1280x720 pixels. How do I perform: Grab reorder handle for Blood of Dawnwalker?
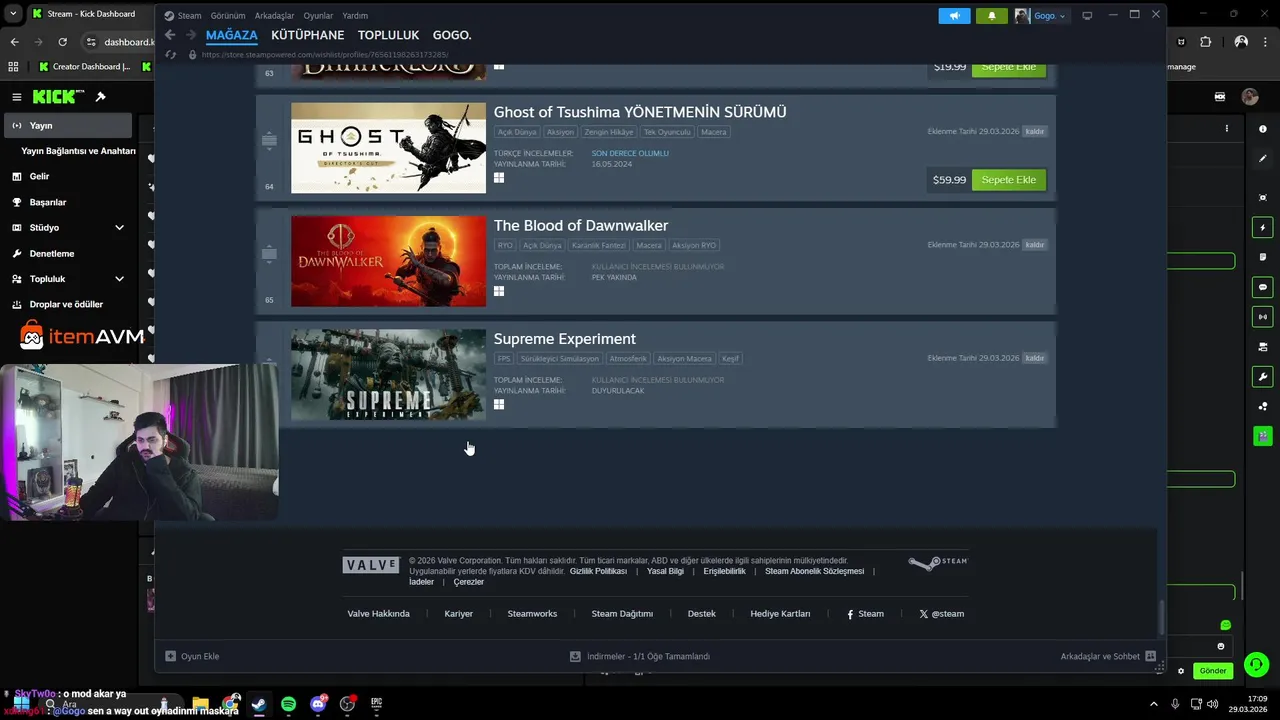[x=269, y=254]
